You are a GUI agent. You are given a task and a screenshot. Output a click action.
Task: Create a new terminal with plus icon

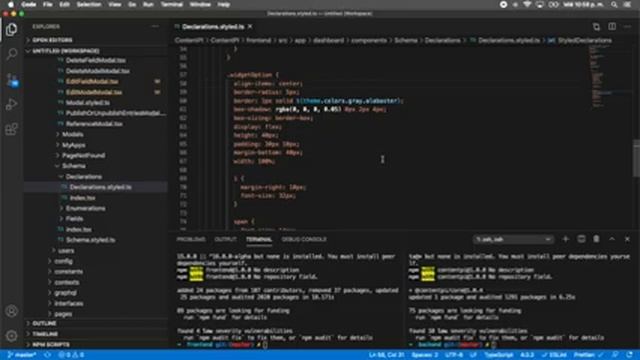point(565,239)
